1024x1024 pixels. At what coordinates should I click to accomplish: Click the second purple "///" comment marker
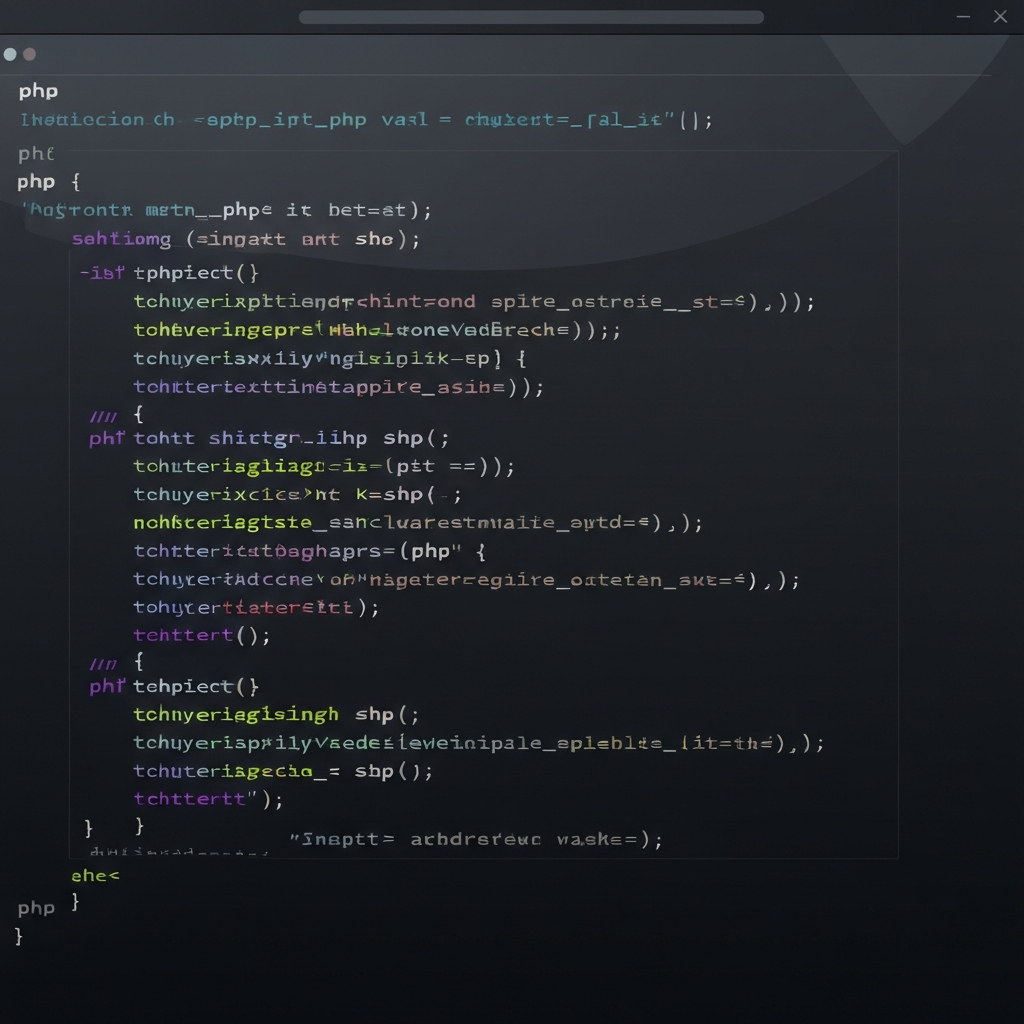[x=102, y=664]
